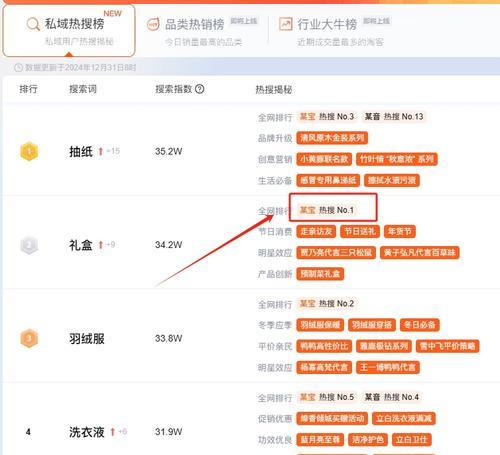Select the search term 洗衣液
This screenshot has height=455, width=500.
tap(87, 432)
